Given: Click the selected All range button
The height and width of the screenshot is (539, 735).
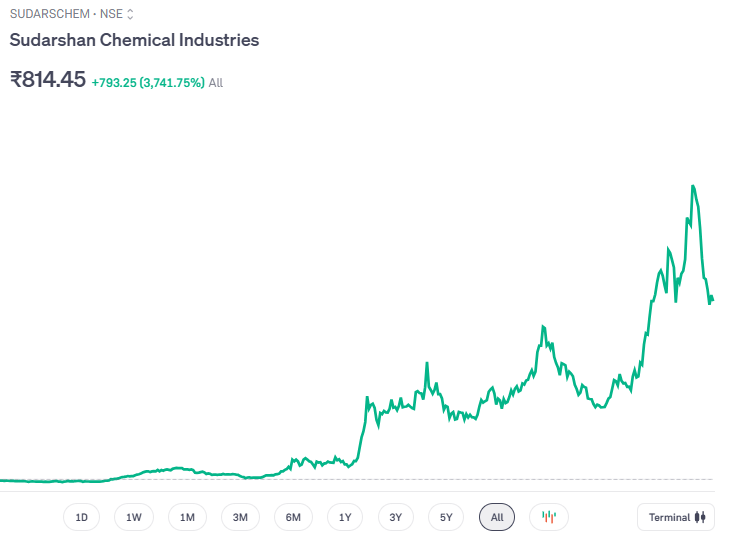Looking at the screenshot, I should coord(497,517).
